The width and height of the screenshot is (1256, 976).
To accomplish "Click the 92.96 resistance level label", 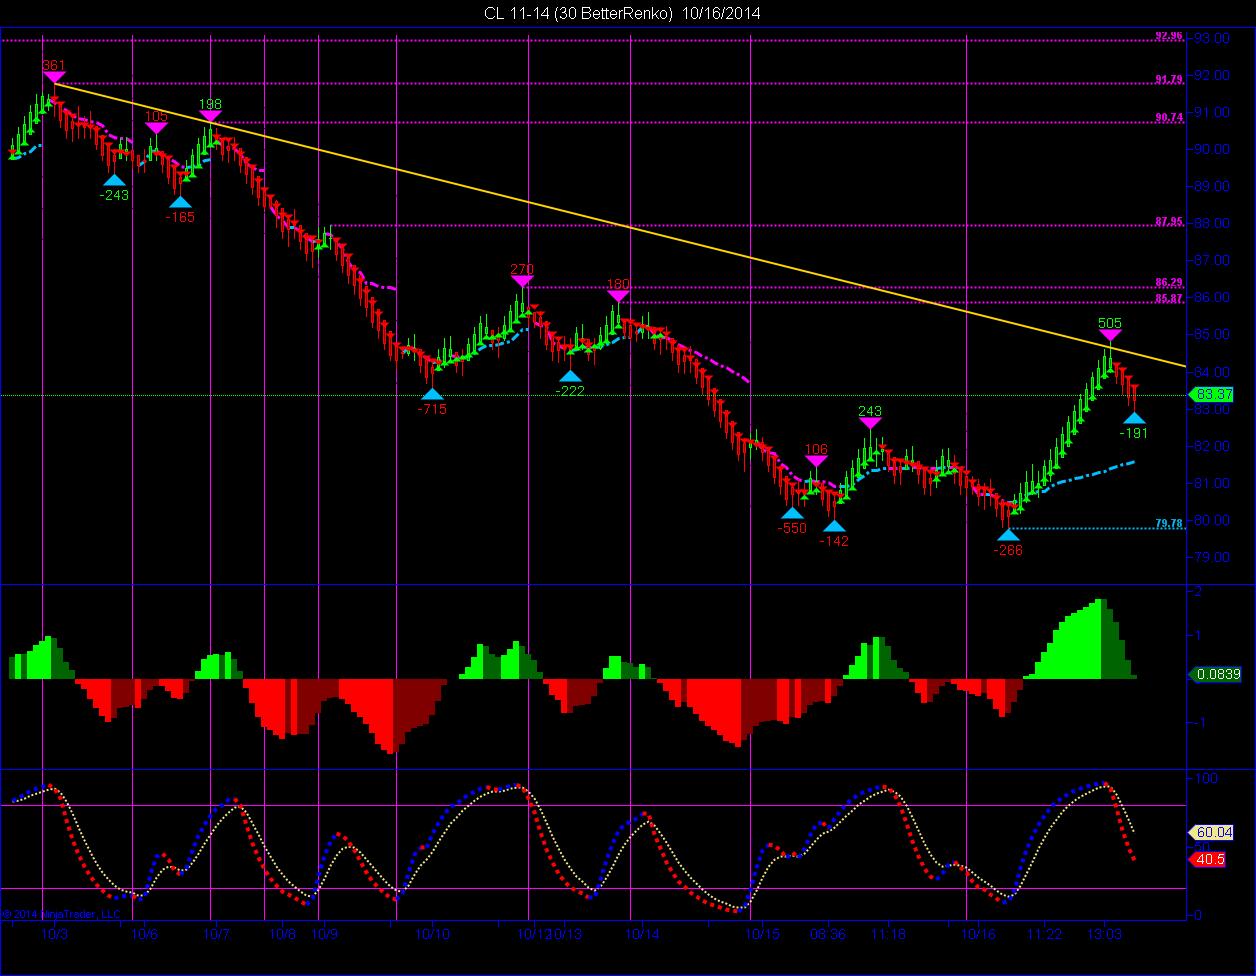I will [1169, 36].
